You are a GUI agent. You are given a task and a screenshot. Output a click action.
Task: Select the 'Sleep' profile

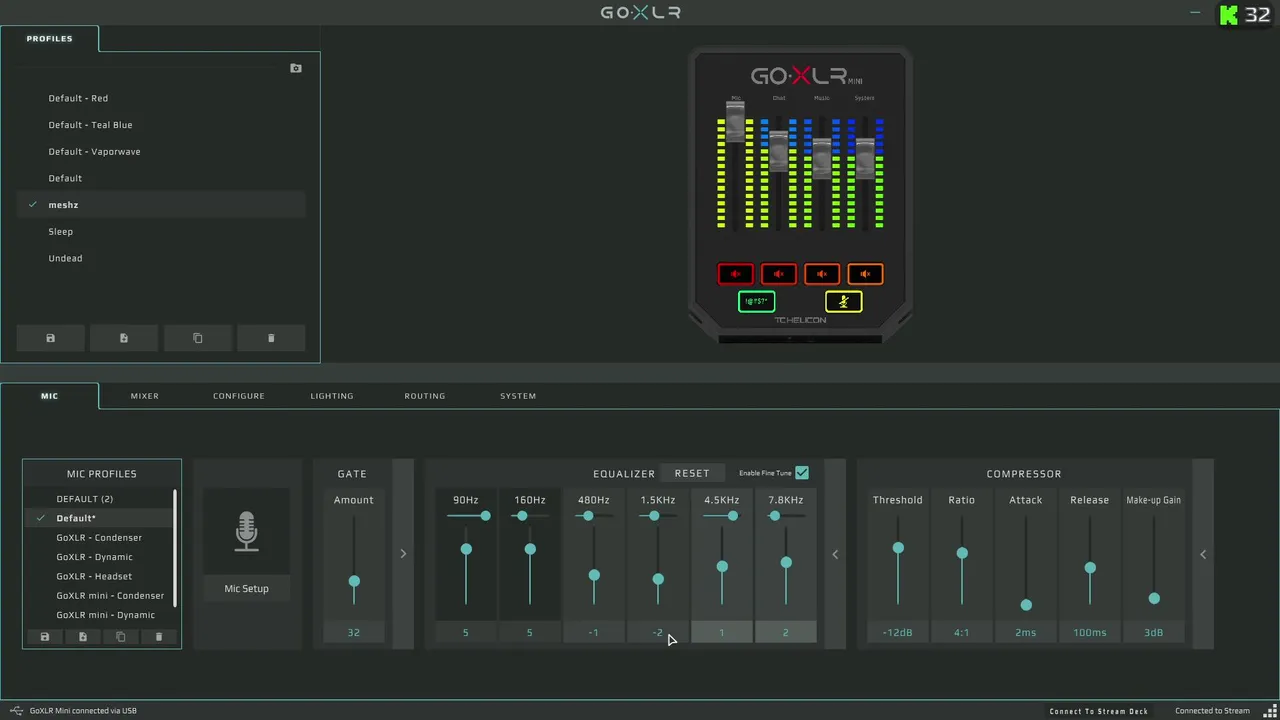click(161, 231)
